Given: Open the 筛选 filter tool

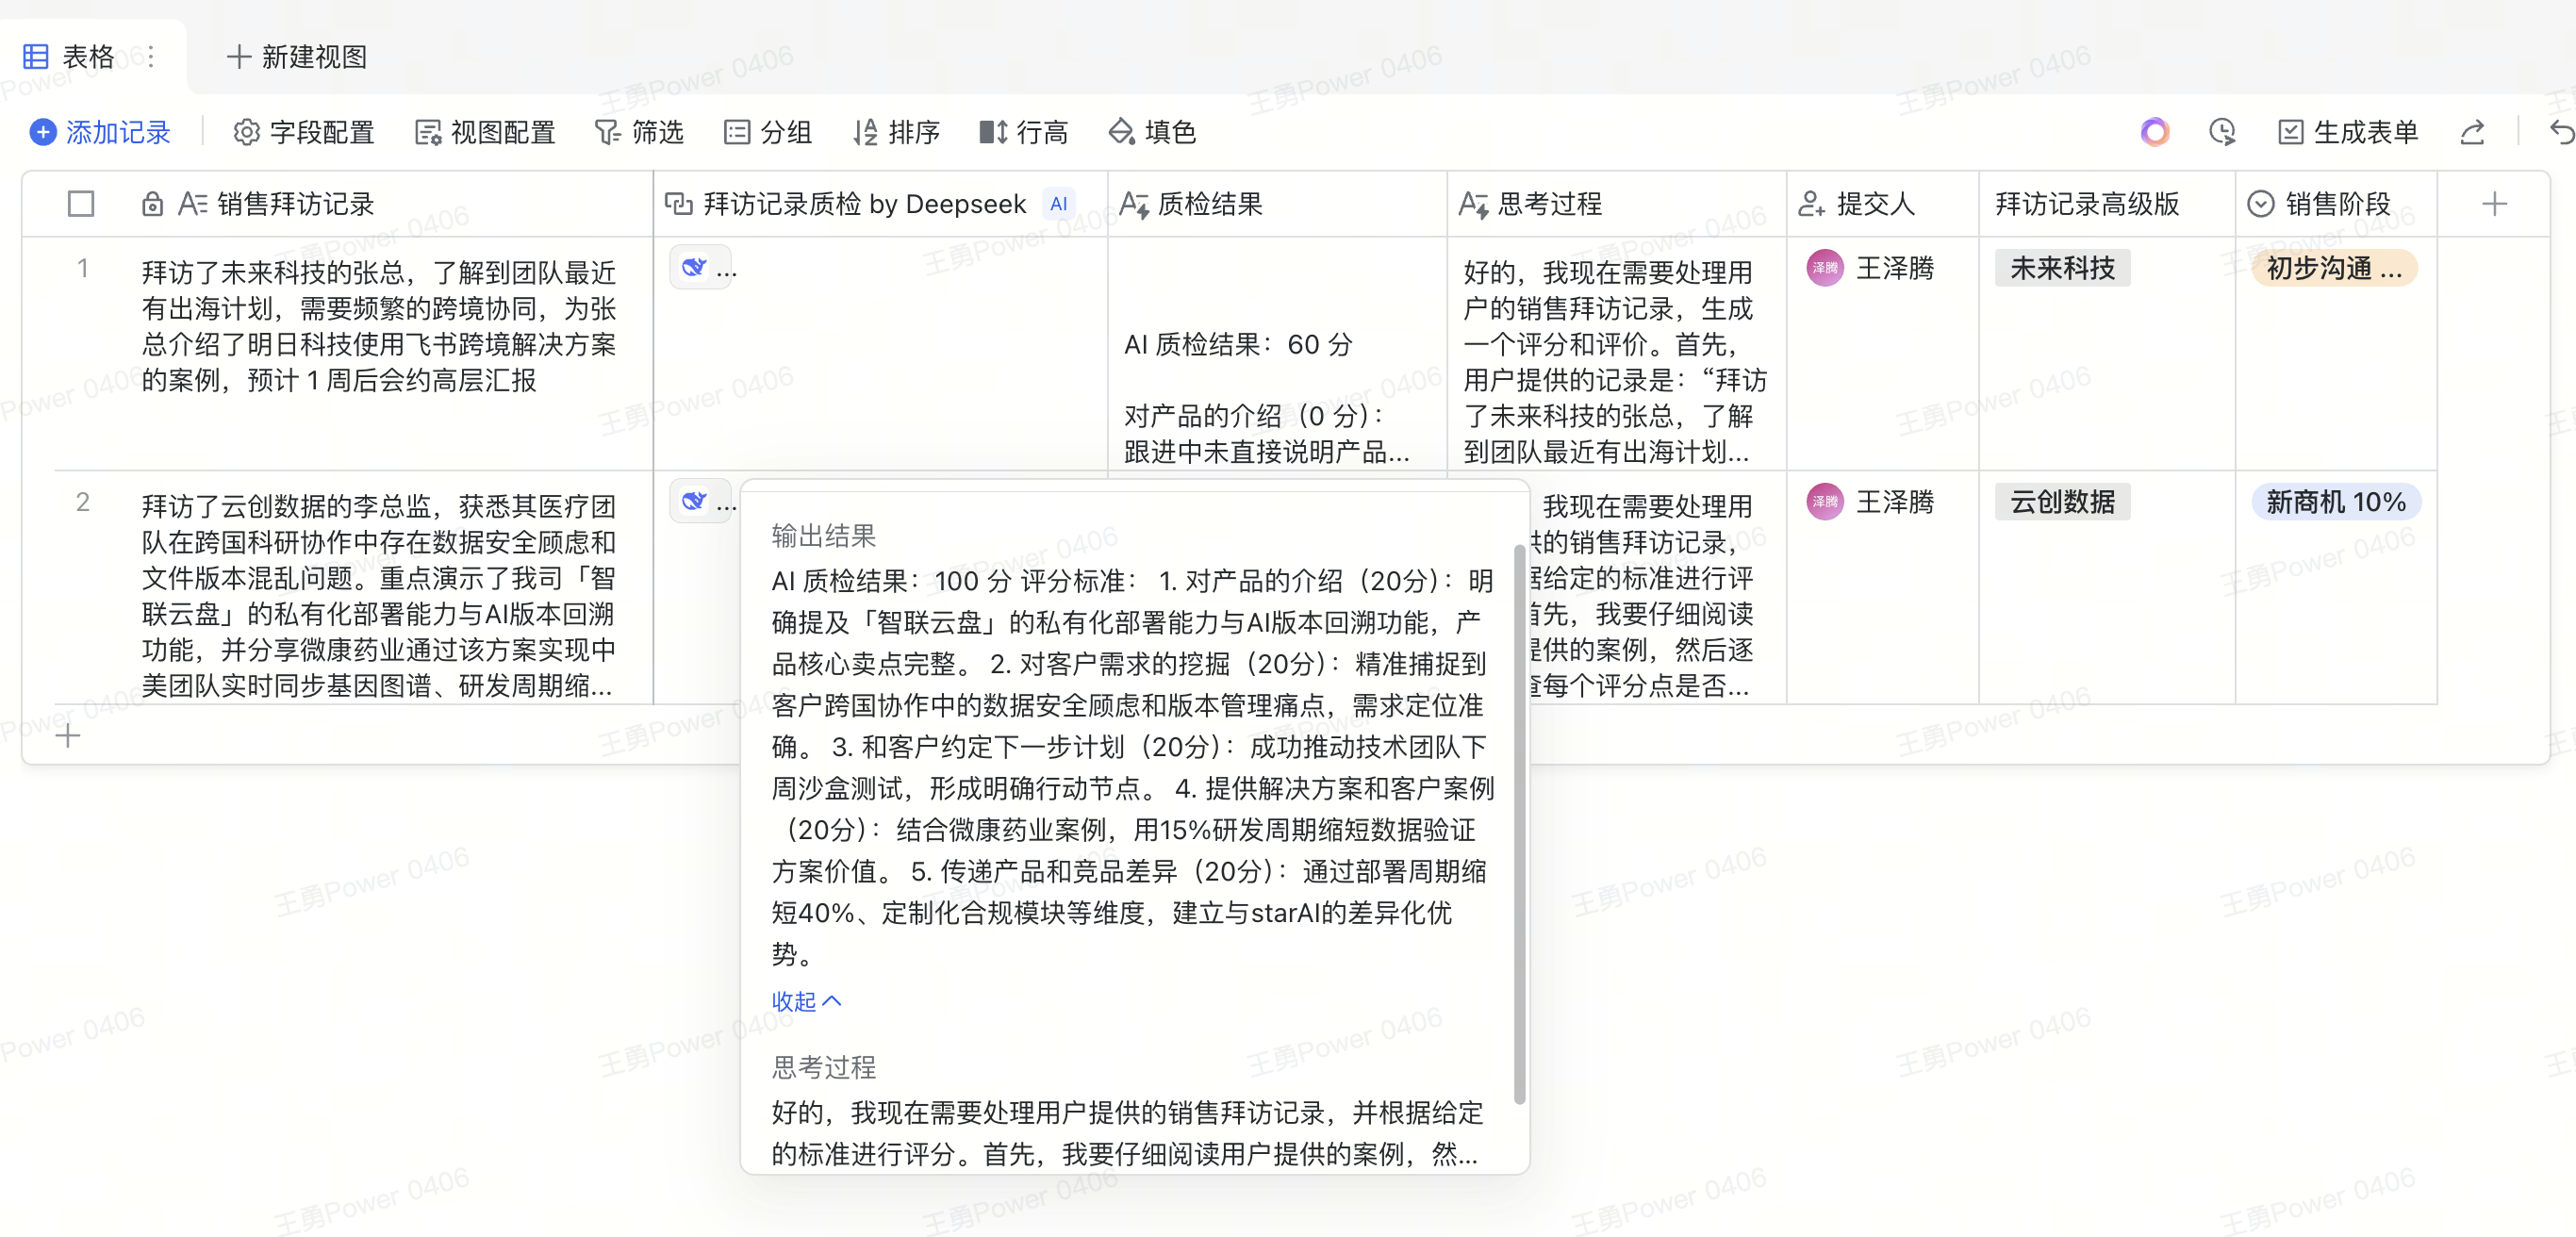Looking at the screenshot, I should pos(639,132).
